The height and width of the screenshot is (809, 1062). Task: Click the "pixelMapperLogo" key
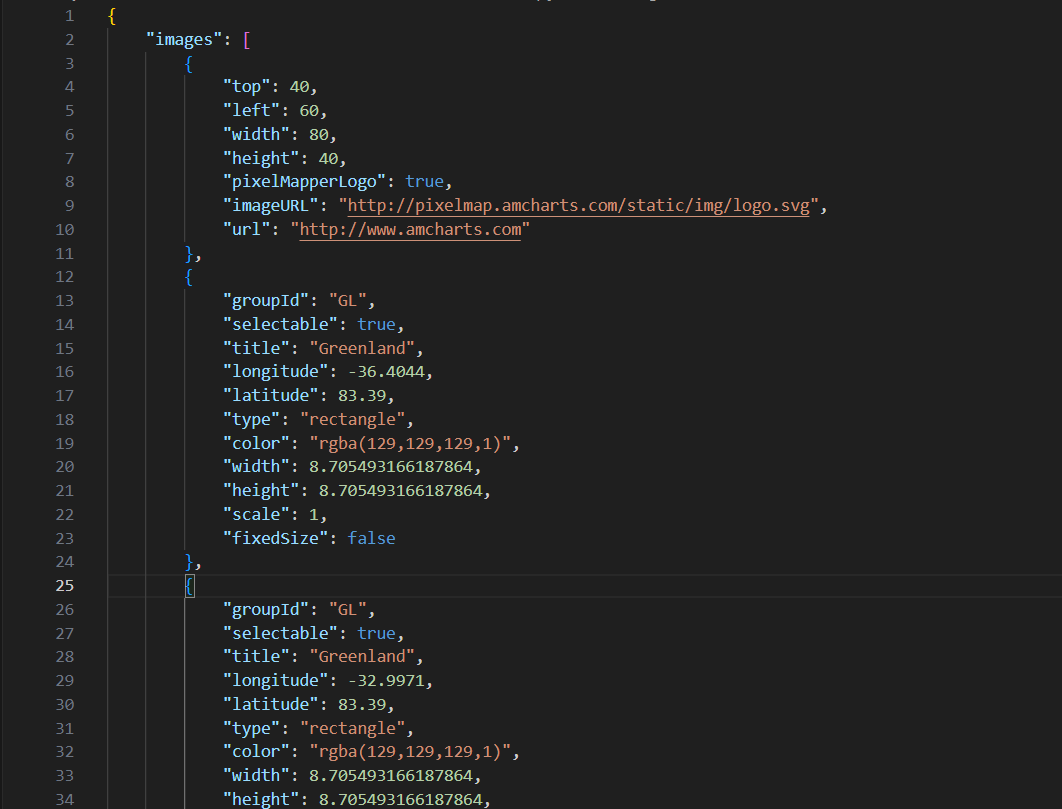click(x=309, y=182)
